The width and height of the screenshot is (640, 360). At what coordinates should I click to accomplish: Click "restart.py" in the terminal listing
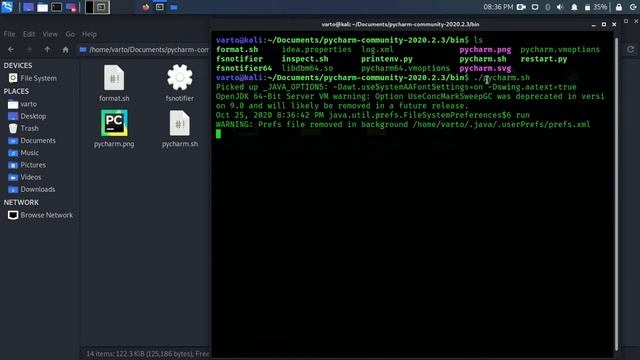pyautogui.click(x=544, y=59)
